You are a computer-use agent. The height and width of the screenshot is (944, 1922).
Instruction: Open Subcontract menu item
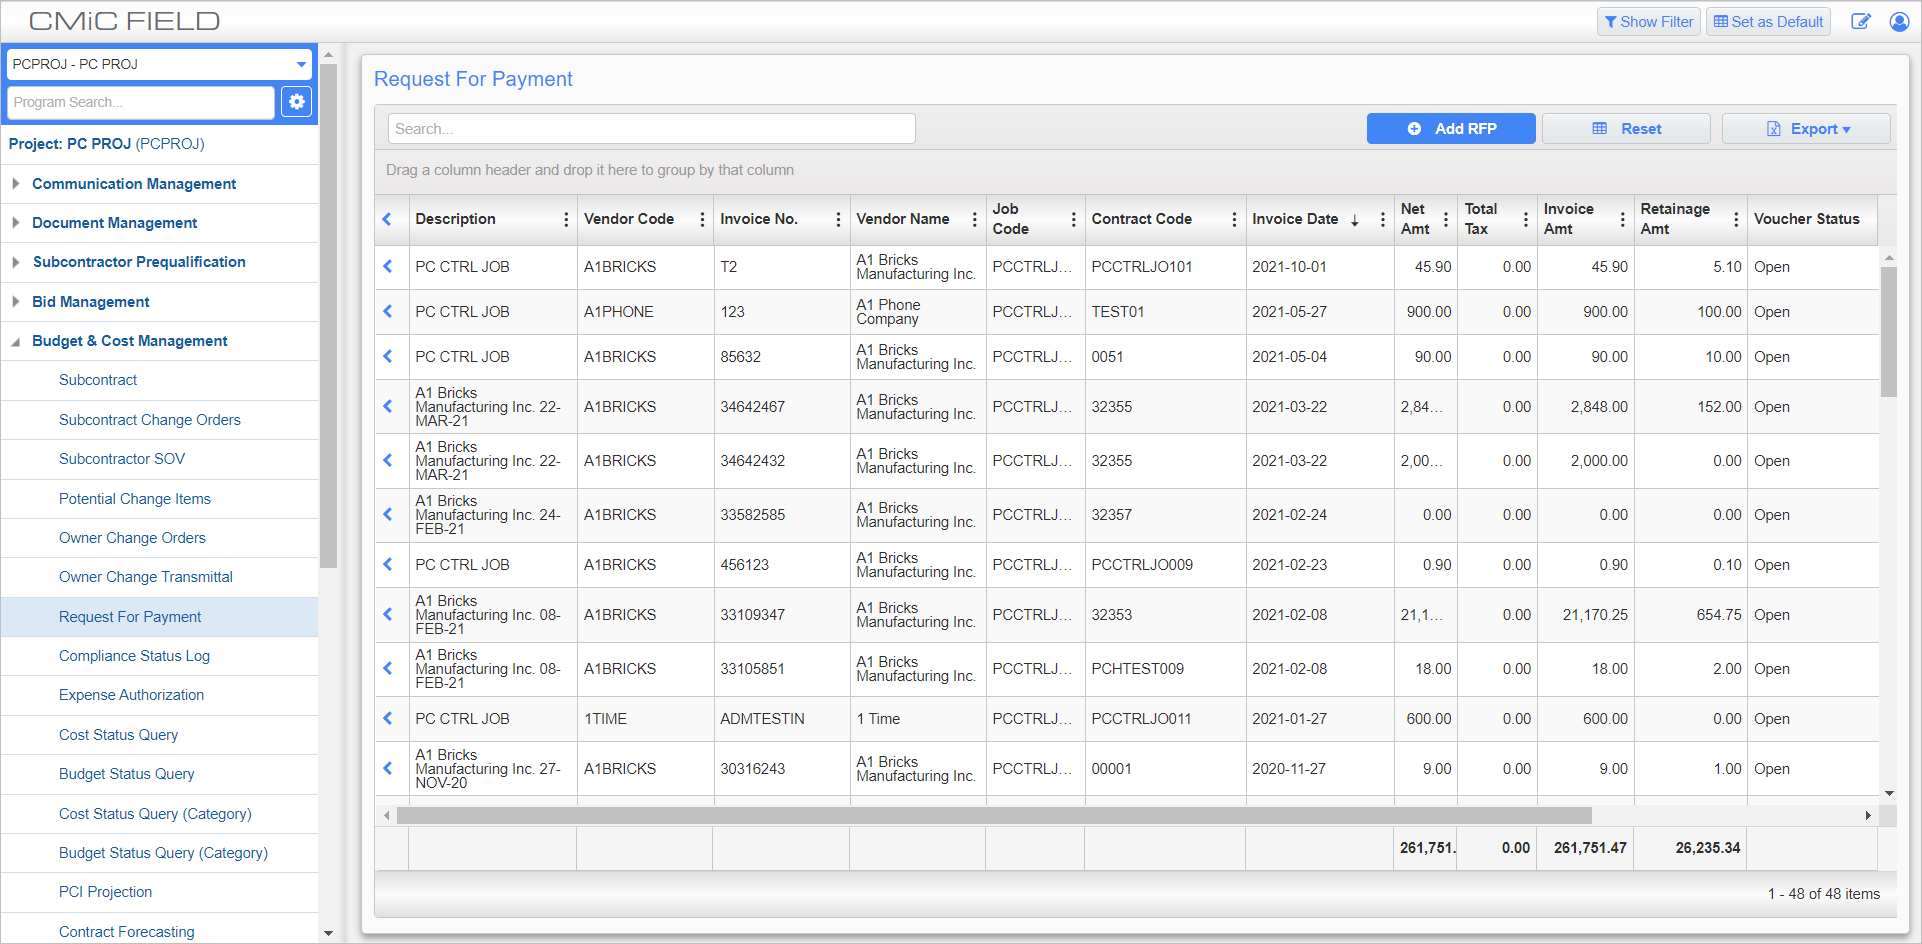click(x=98, y=380)
